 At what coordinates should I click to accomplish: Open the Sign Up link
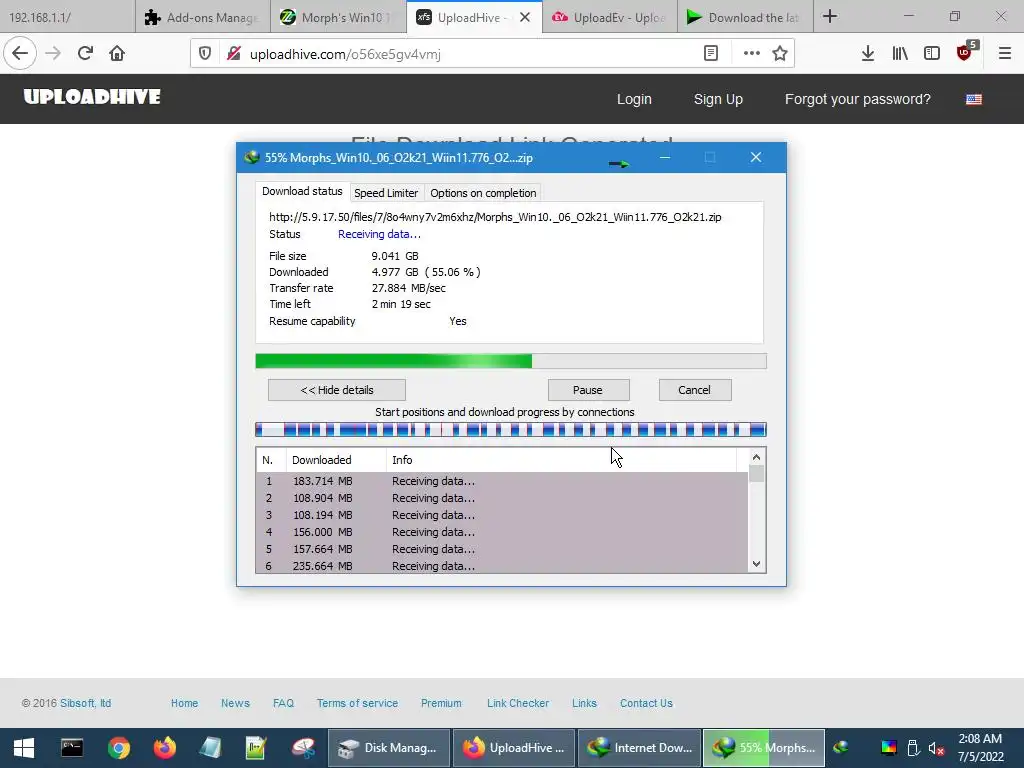(x=718, y=99)
